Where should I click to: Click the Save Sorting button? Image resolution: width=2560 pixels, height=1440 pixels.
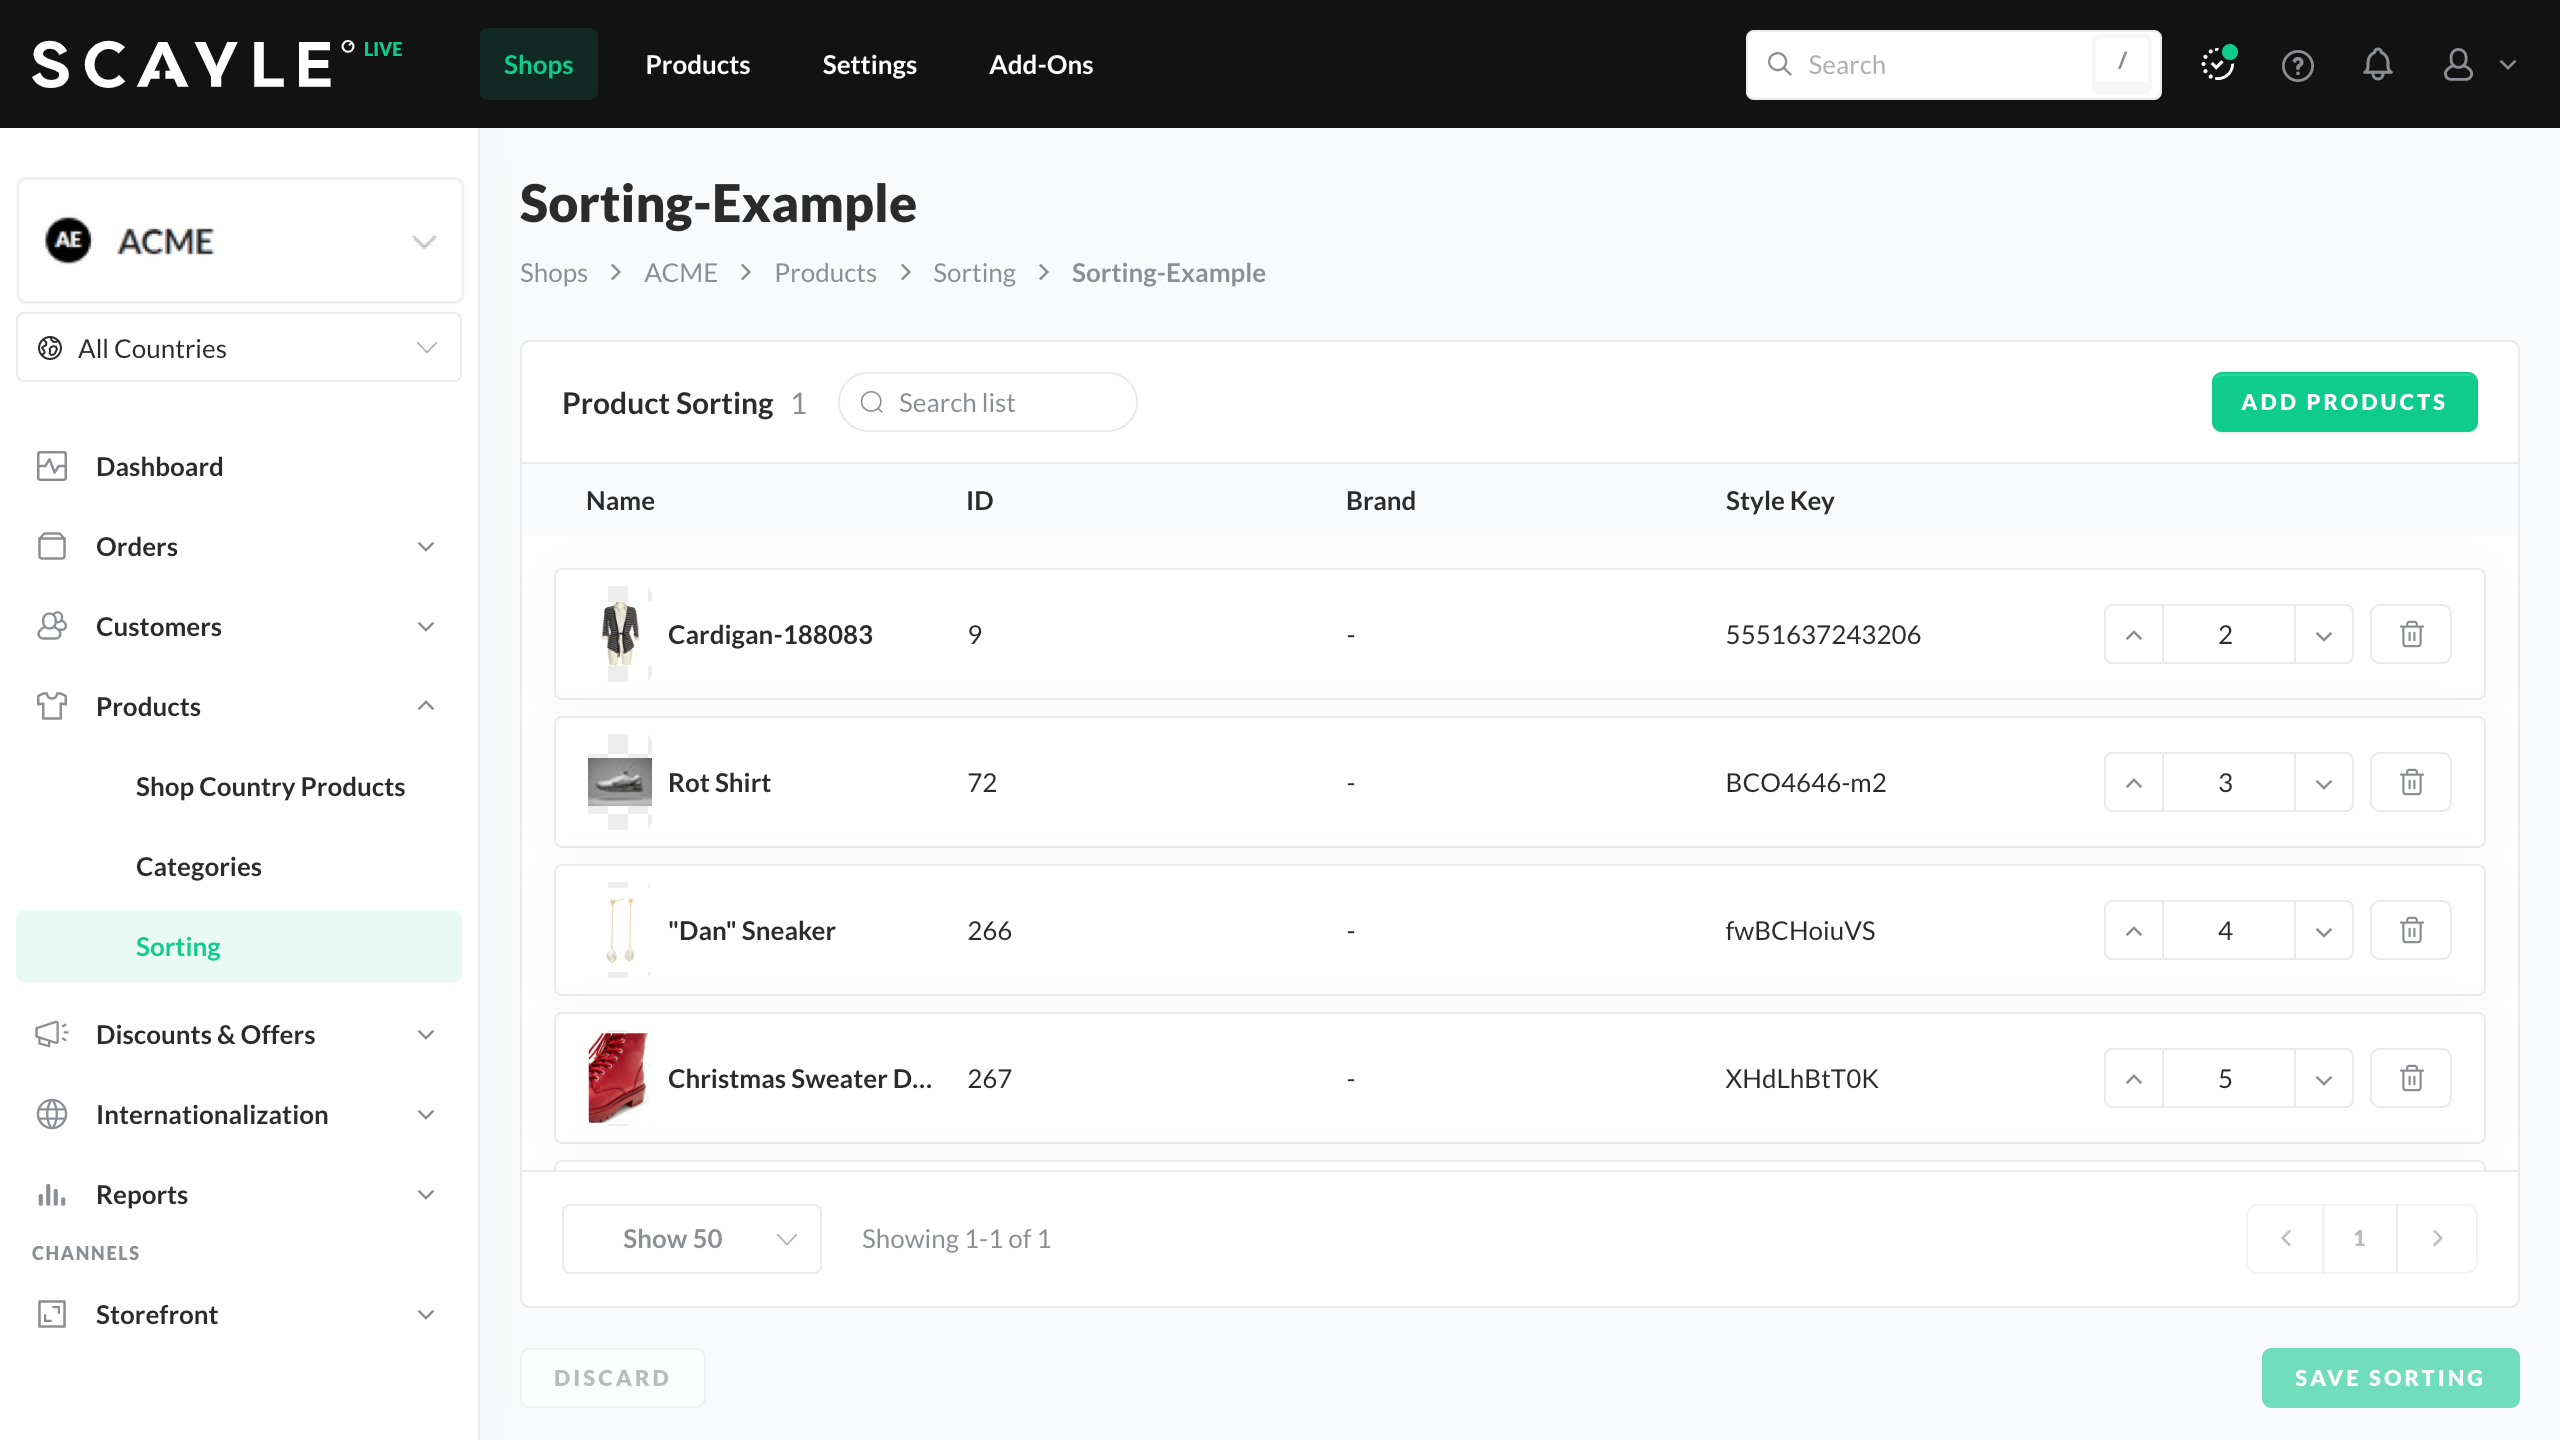click(2389, 1378)
